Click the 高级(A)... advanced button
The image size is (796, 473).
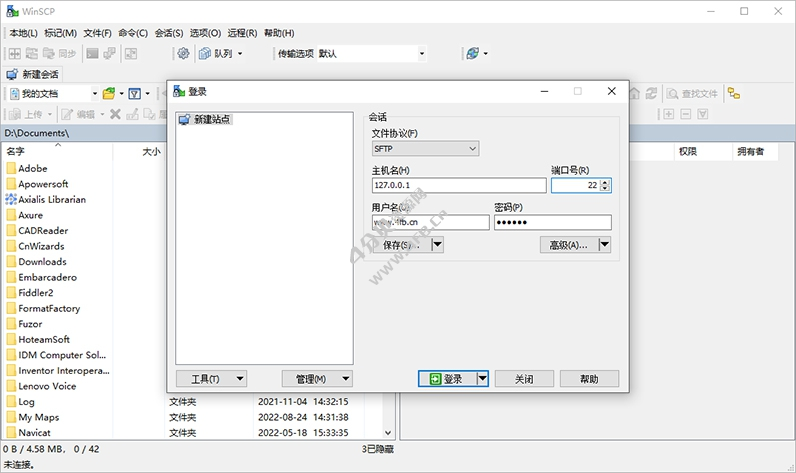pos(569,245)
